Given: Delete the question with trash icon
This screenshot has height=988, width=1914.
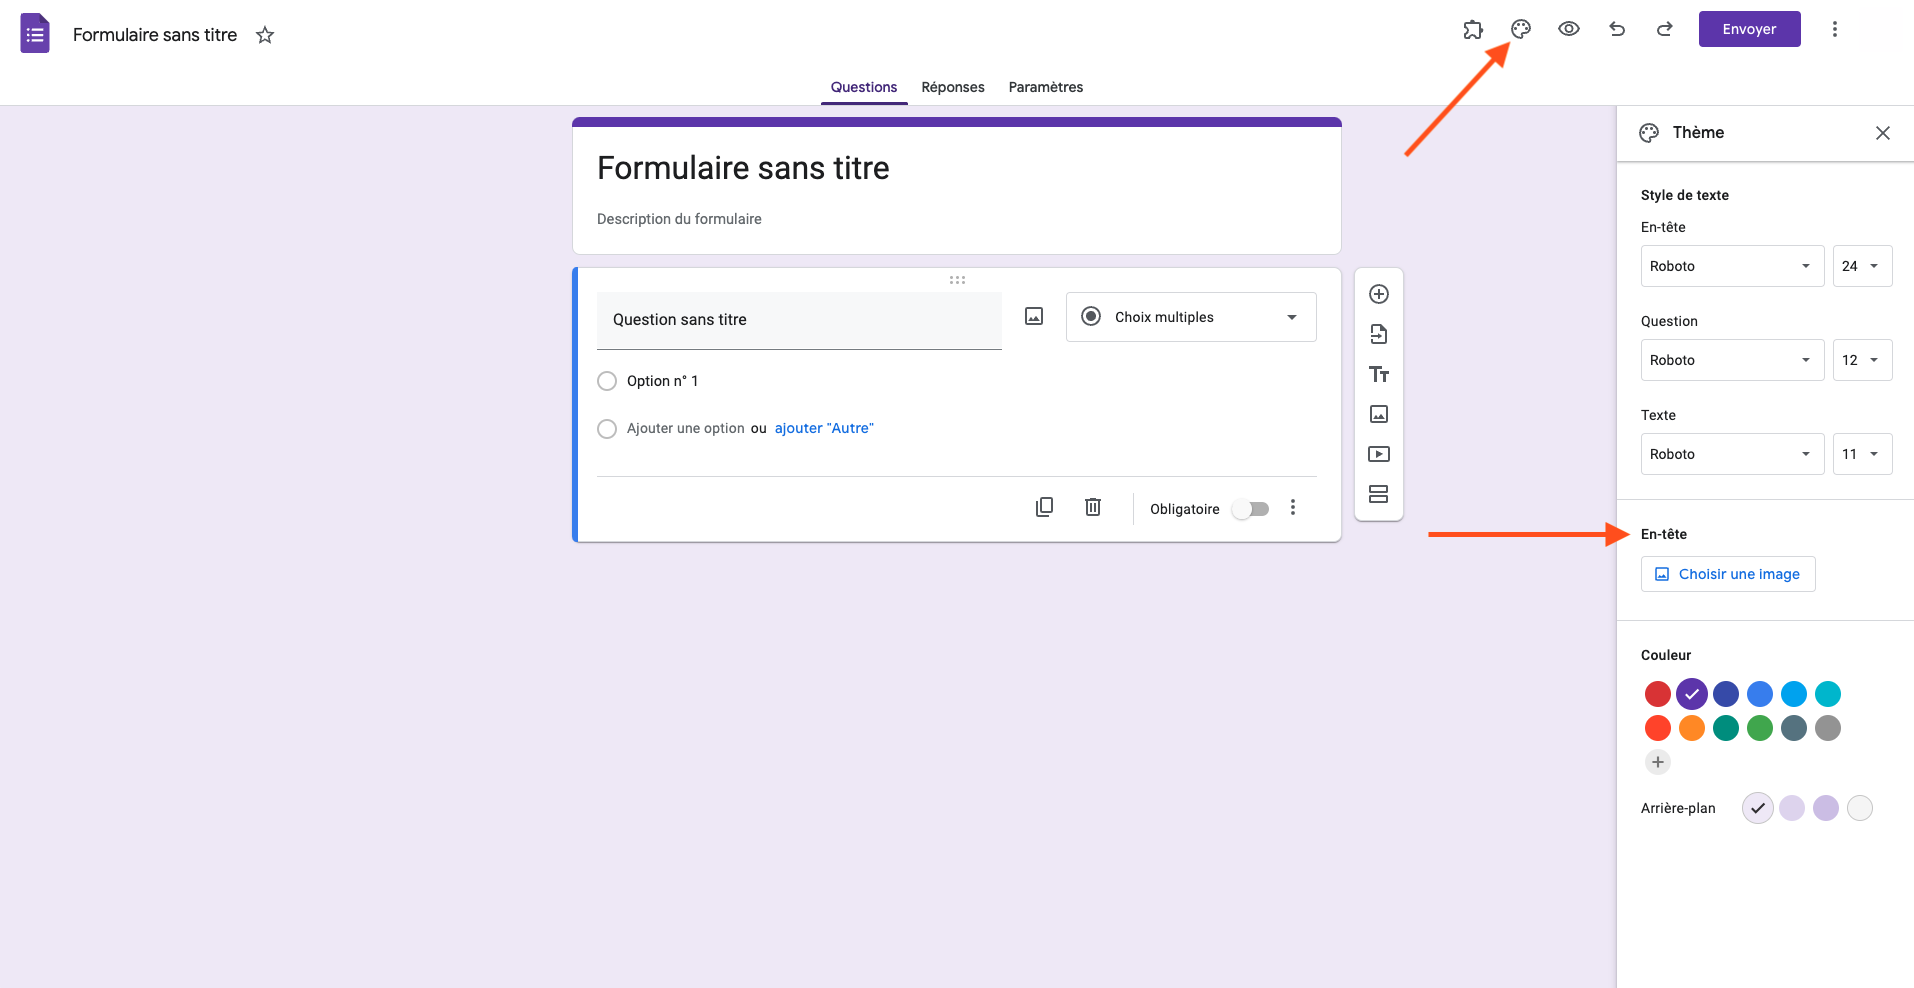Looking at the screenshot, I should (1093, 507).
